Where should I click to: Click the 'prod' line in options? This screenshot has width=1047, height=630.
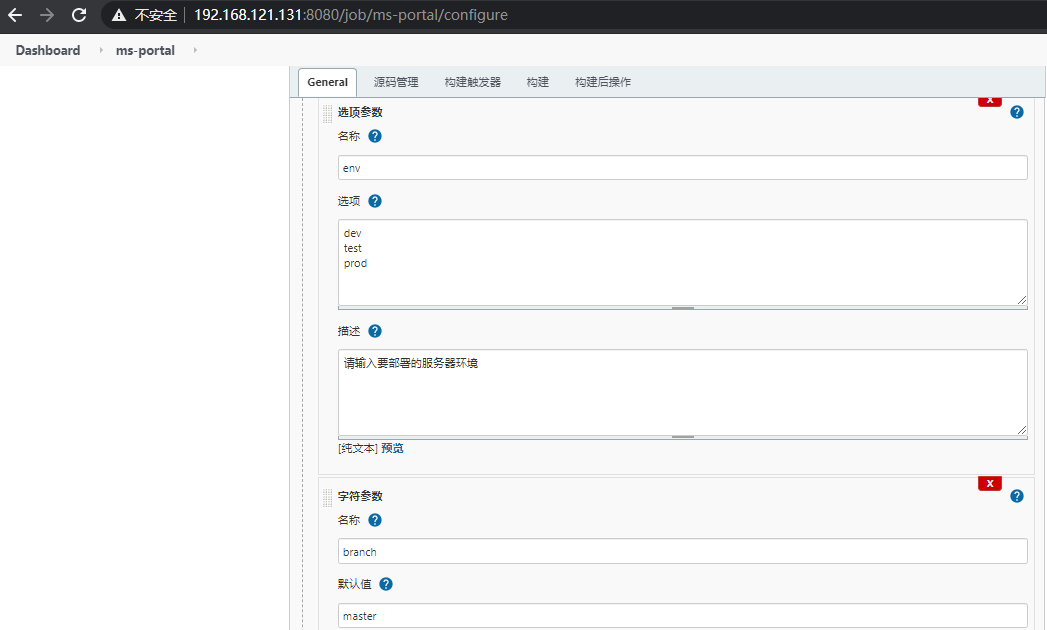[x=355, y=263]
